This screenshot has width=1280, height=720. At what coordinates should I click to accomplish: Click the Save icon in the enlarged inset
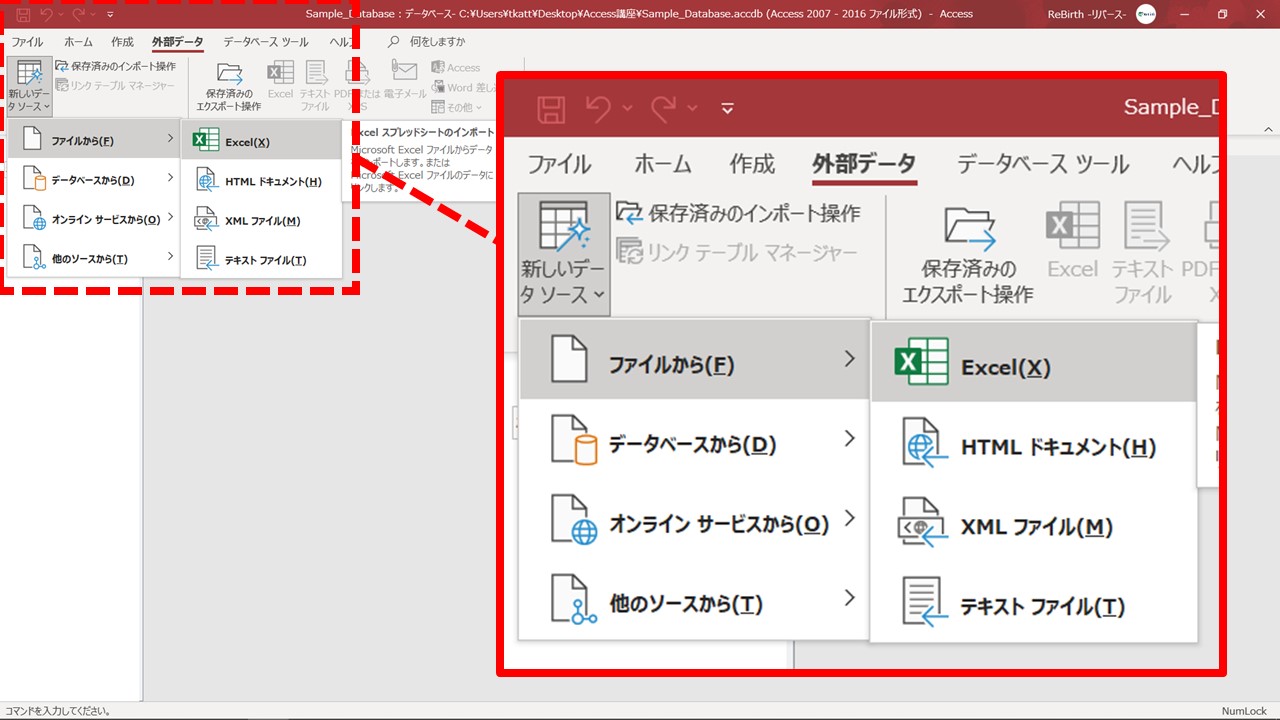pyautogui.click(x=551, y=108)
